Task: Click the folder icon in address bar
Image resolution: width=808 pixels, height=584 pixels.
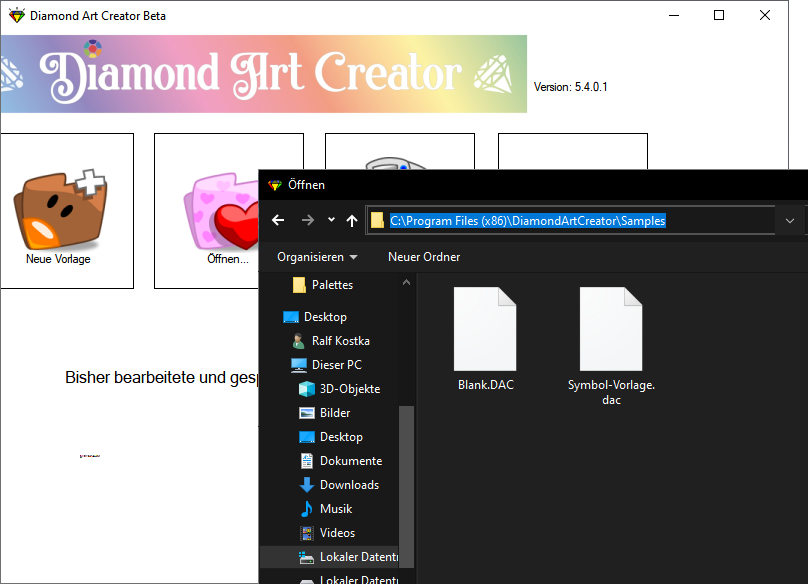Action: (x=377, y=221)
